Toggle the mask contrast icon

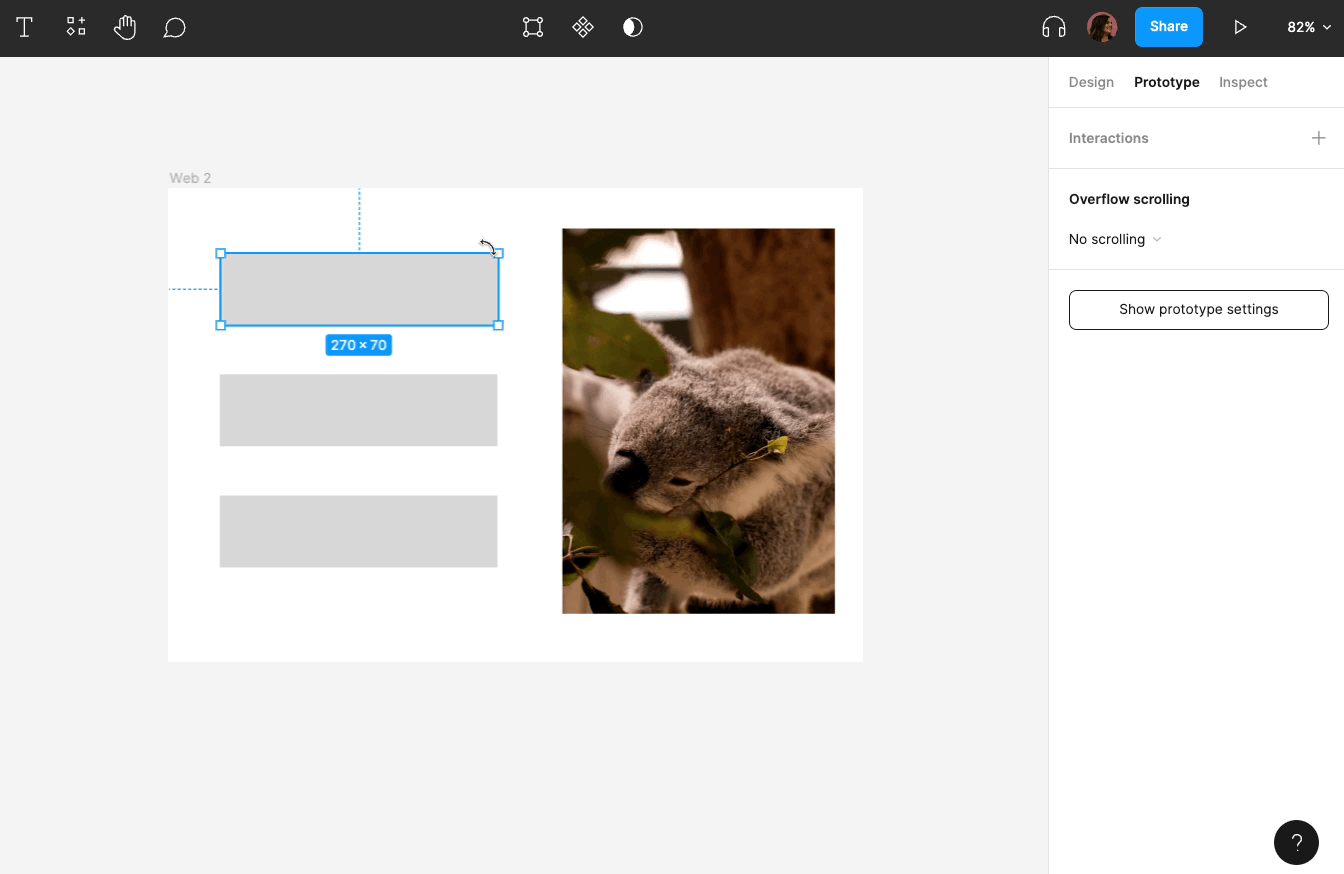point(633,27)
